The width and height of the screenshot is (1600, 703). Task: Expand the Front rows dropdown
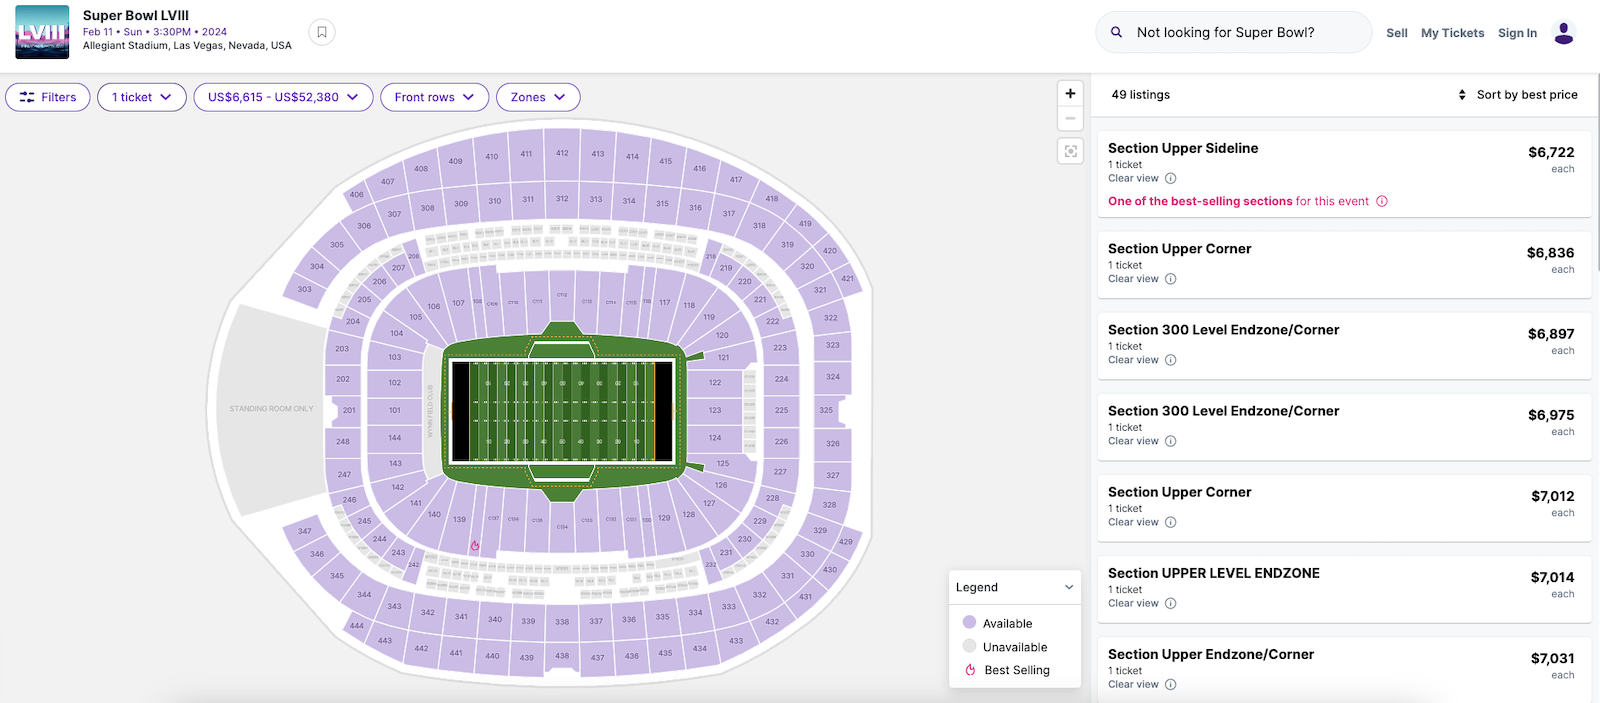(434, 97)
